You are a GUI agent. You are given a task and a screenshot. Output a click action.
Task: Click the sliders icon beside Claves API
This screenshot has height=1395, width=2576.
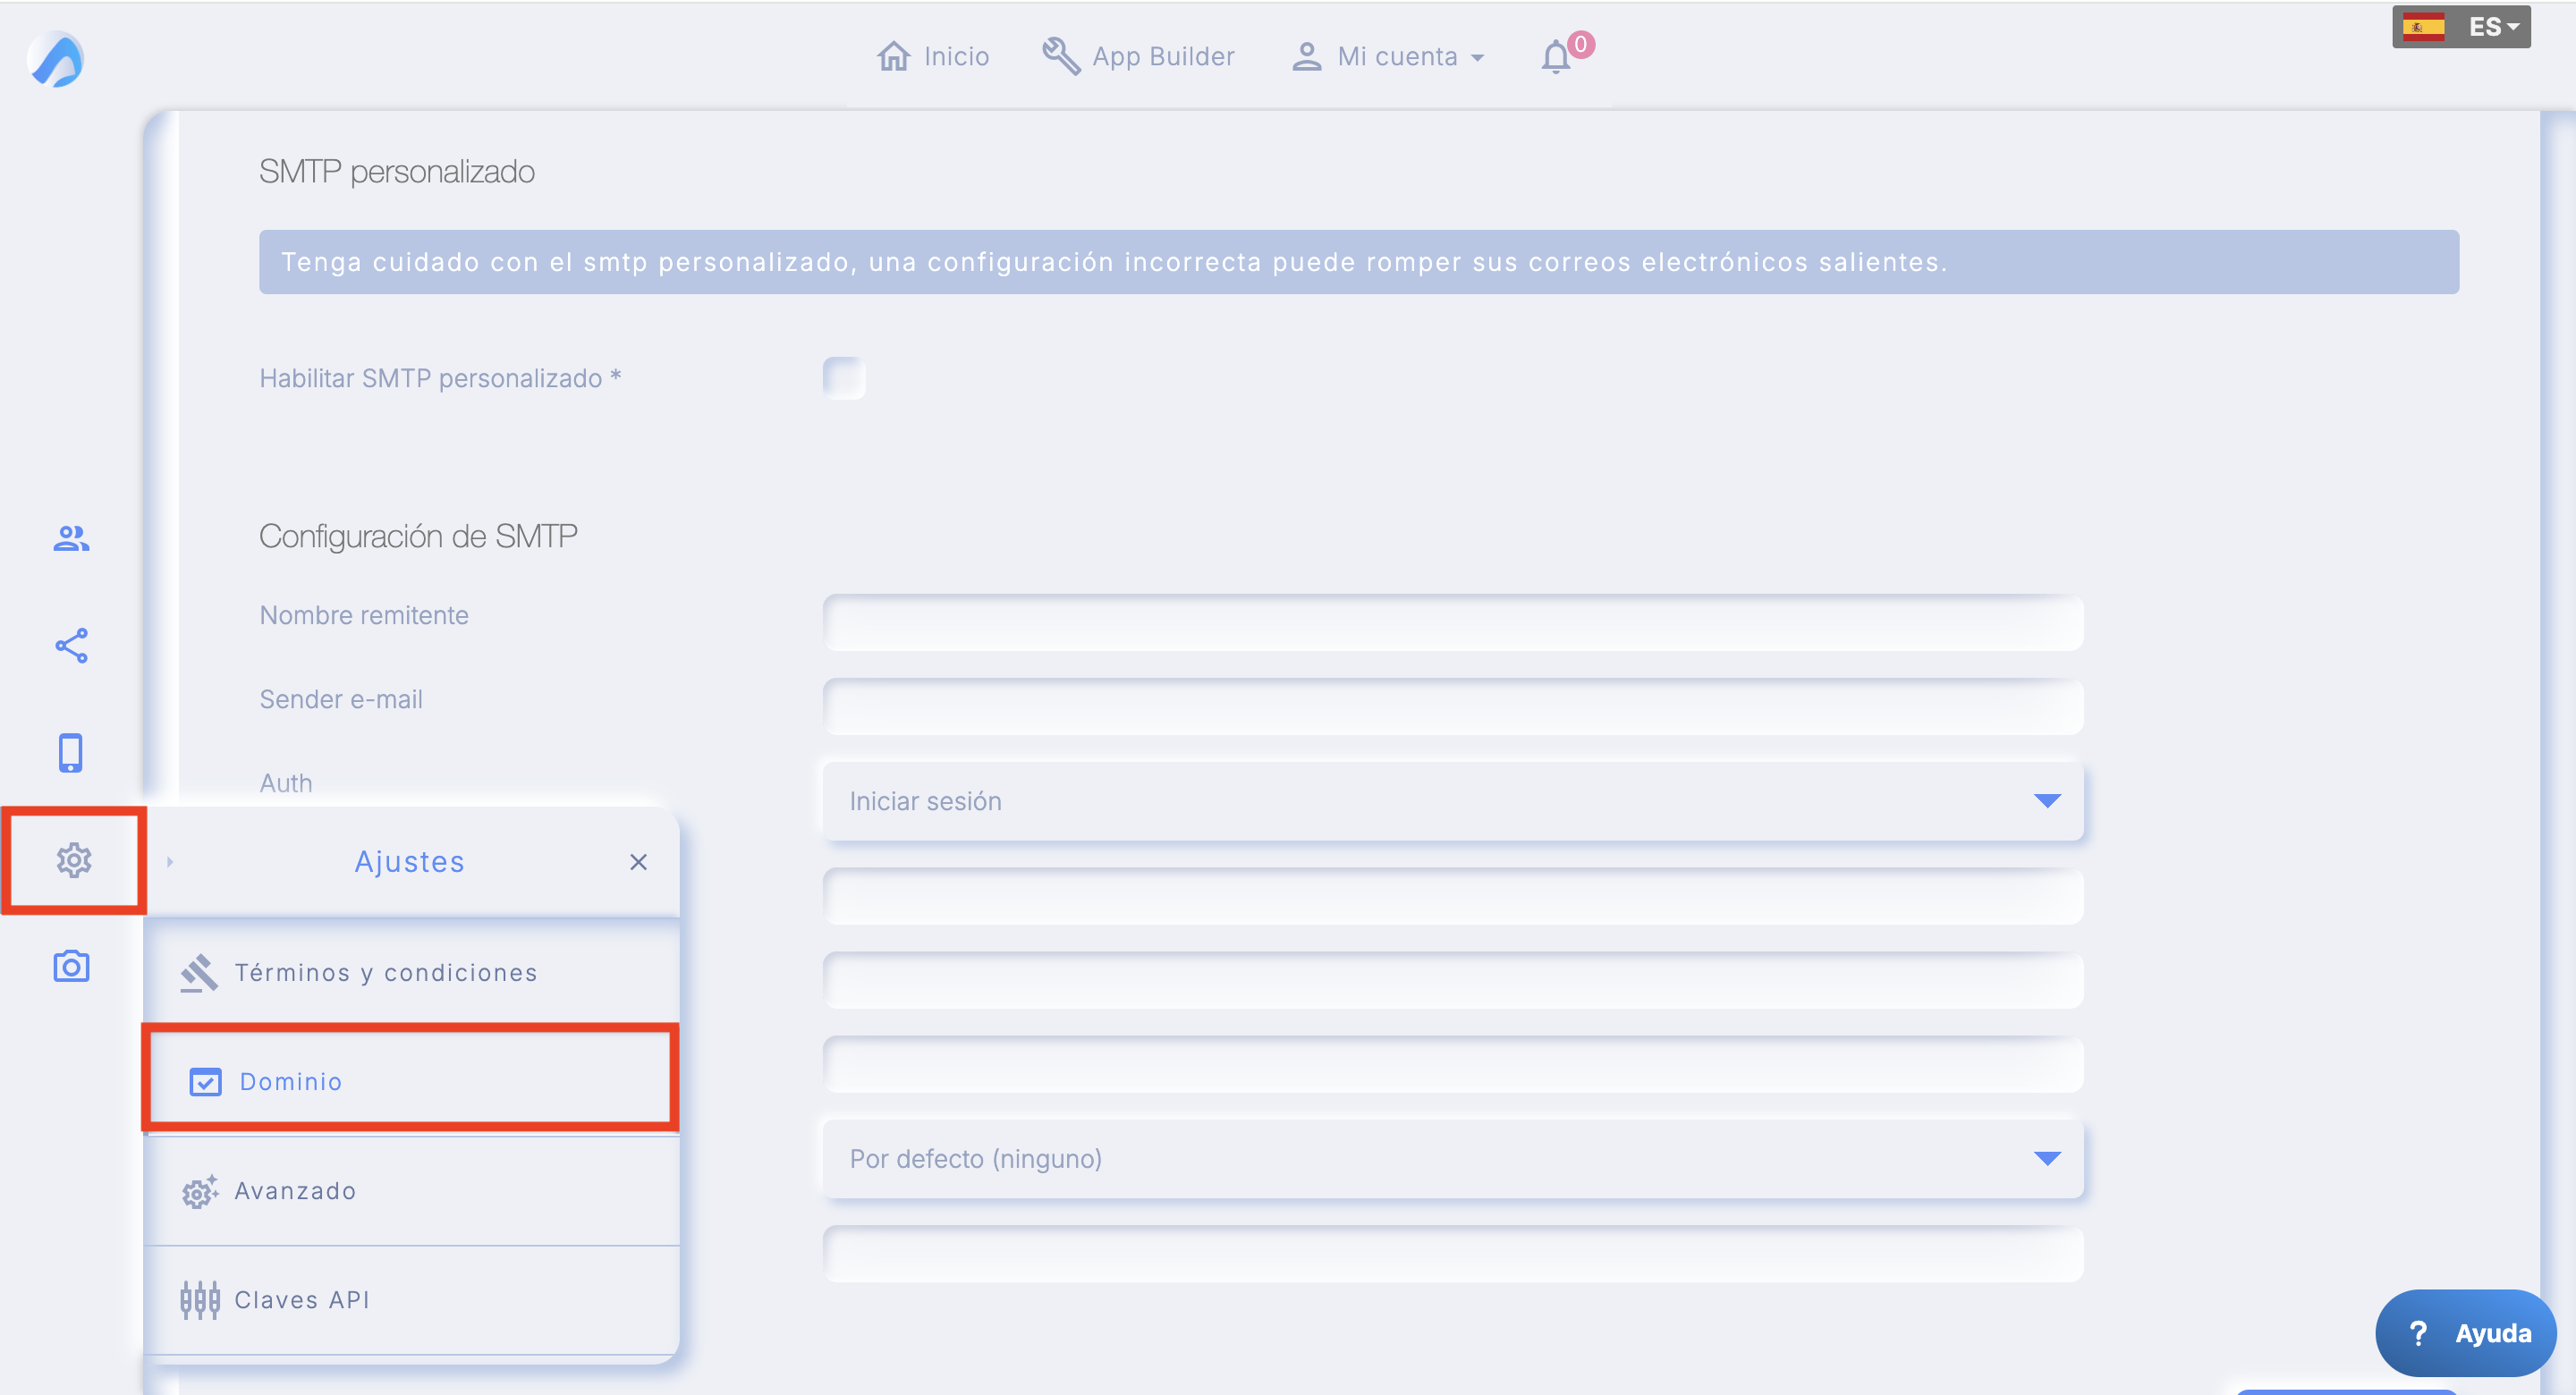point(199,1300)
